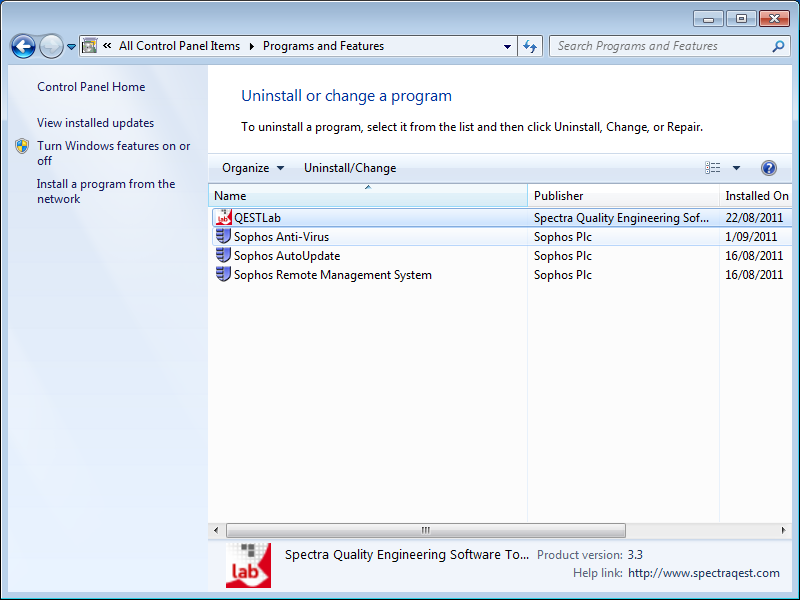
Task: Click the Sophos Anti-Virus shield icon
Action: (223, 237)
